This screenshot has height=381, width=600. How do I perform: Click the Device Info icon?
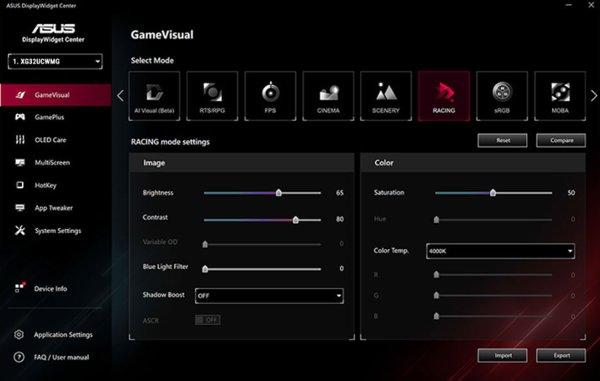tap(20, 287)
